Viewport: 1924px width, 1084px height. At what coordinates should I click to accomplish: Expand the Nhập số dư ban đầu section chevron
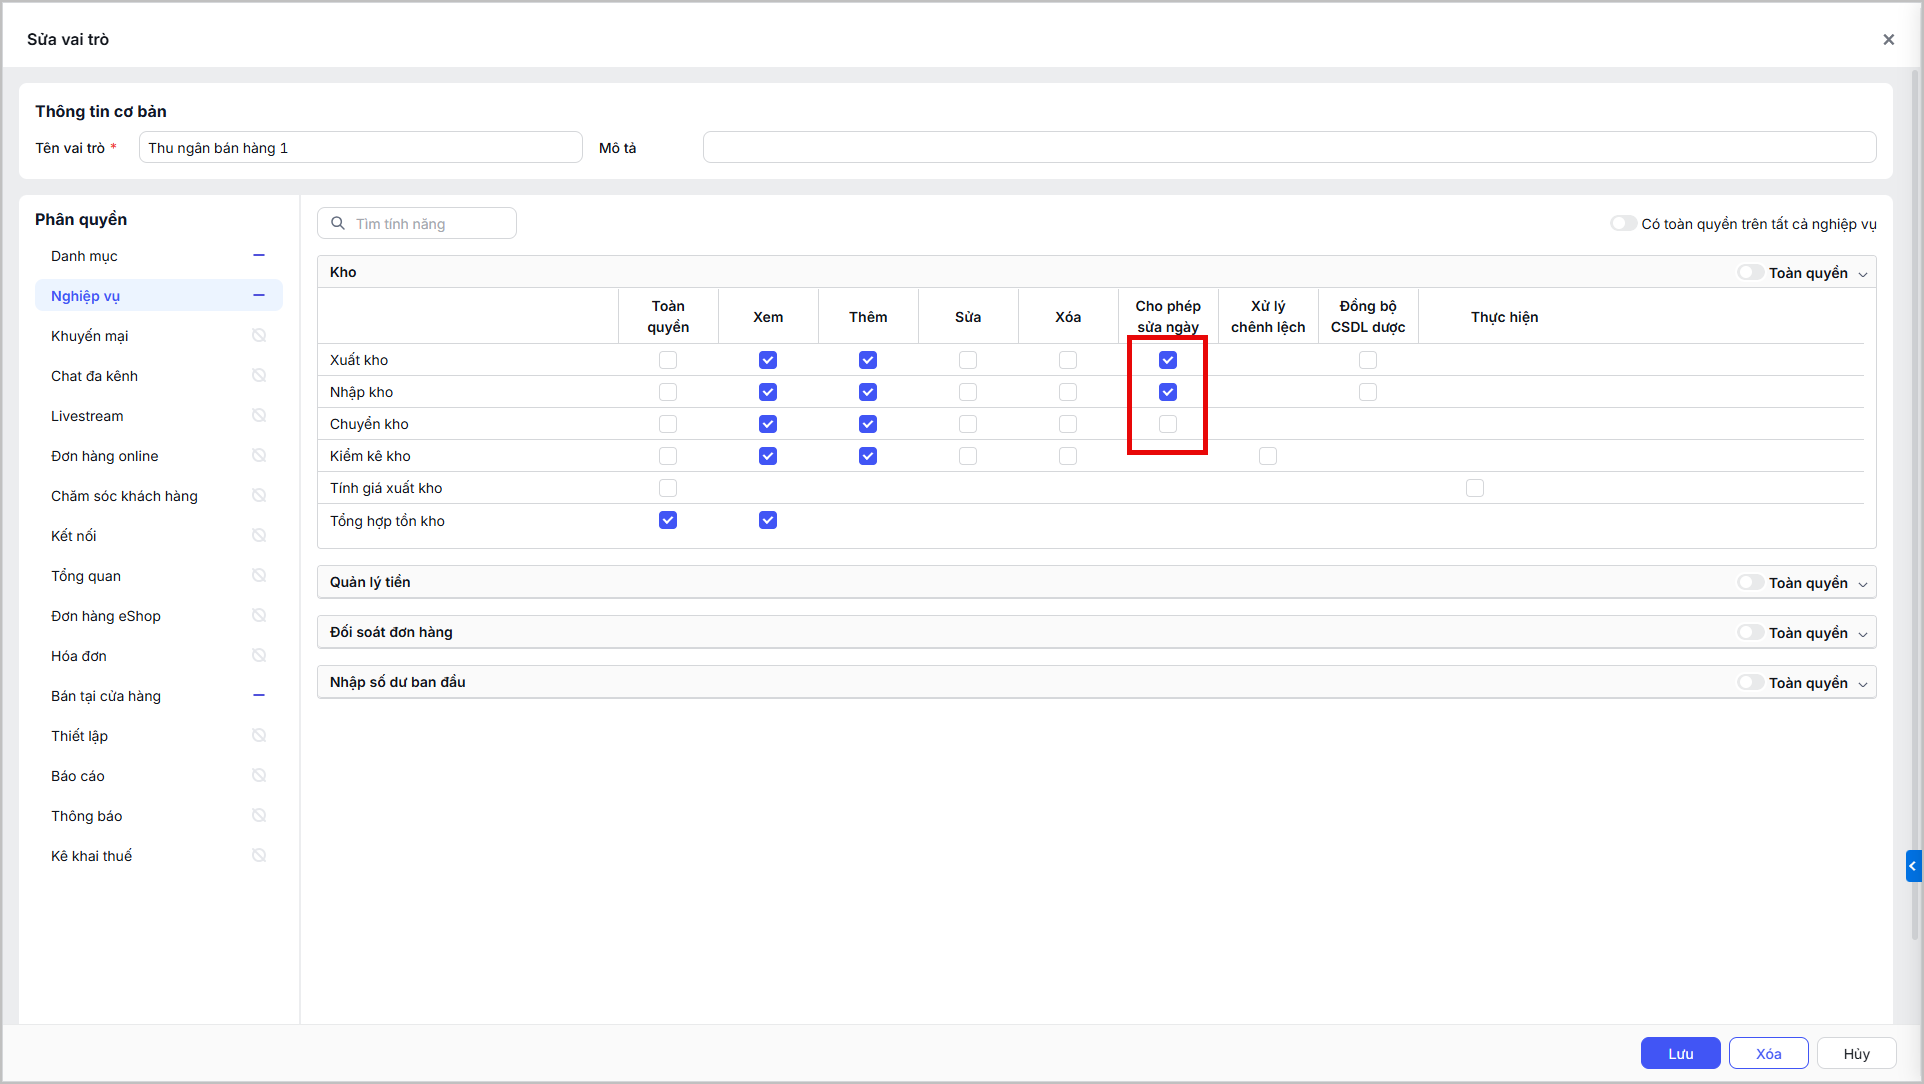click(x=1863, y=684)
